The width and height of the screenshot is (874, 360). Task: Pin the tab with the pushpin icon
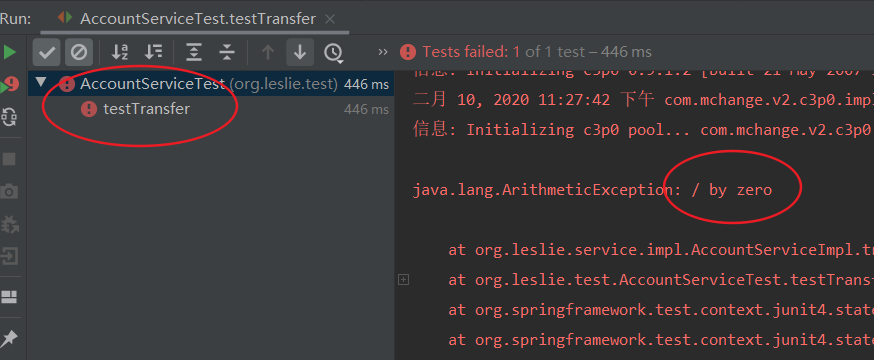point(9,338)
